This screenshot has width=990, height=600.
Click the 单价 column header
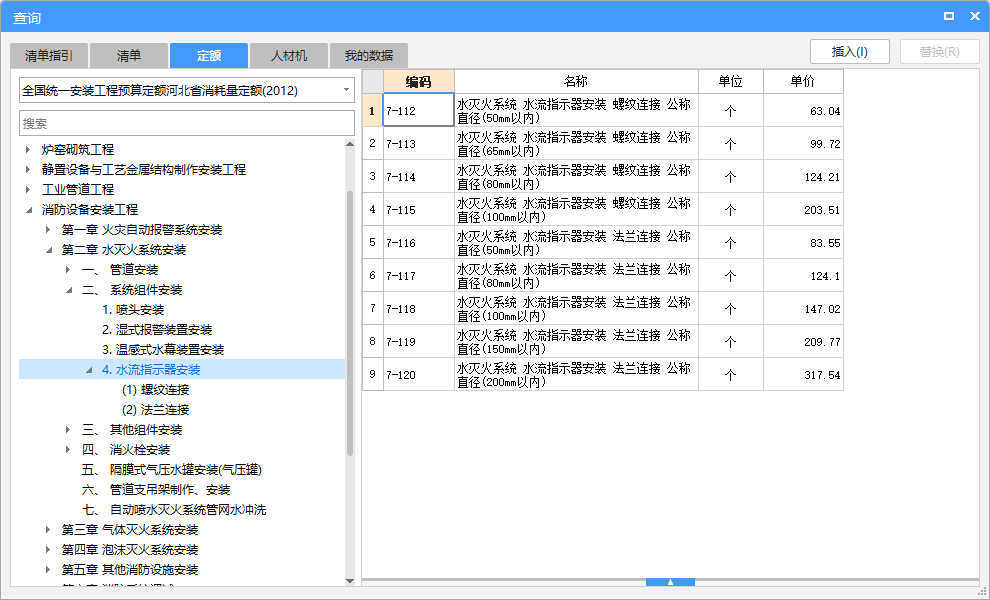tap(803, 81)
